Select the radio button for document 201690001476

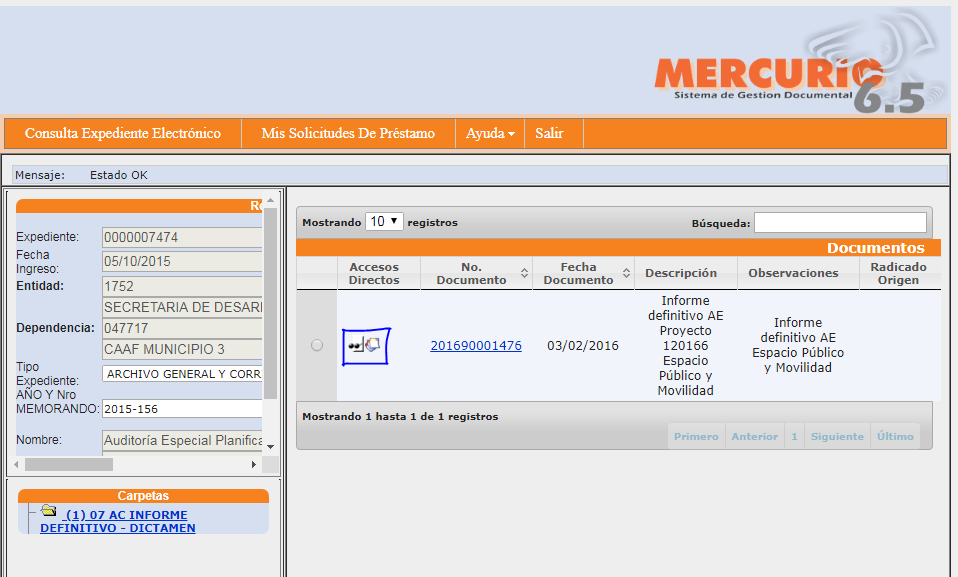[316, 345]
